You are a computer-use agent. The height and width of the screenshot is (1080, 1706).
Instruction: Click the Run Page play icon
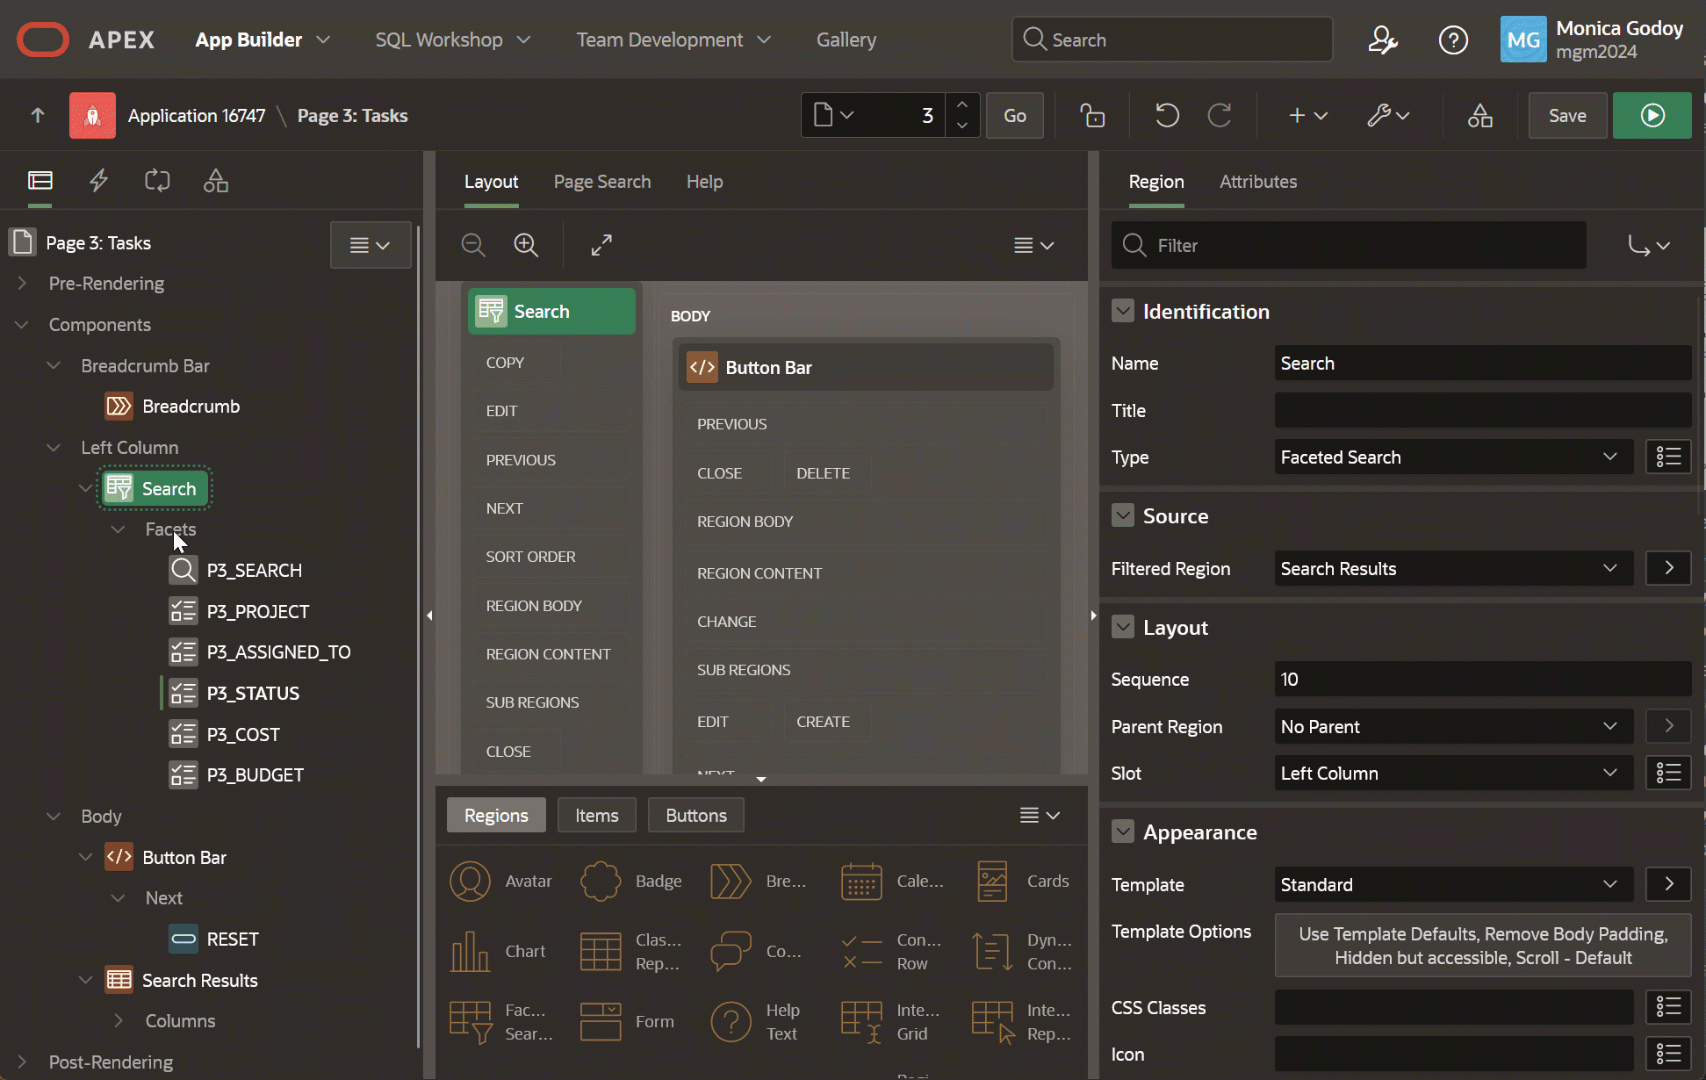point(1652,116)
